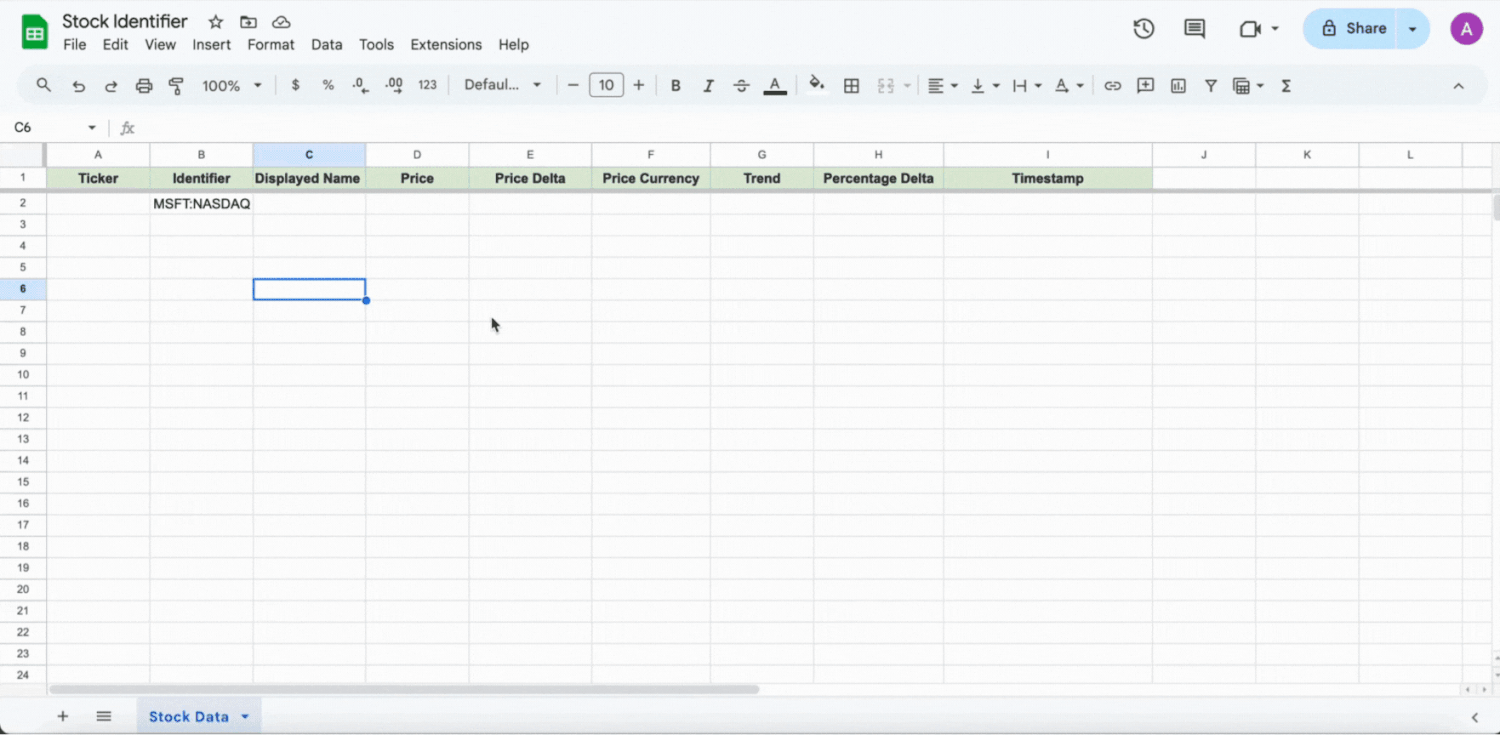Screen dimensions: 1500x735
Task: Open the zoom 100% dropdown
Action: (232, 86)
